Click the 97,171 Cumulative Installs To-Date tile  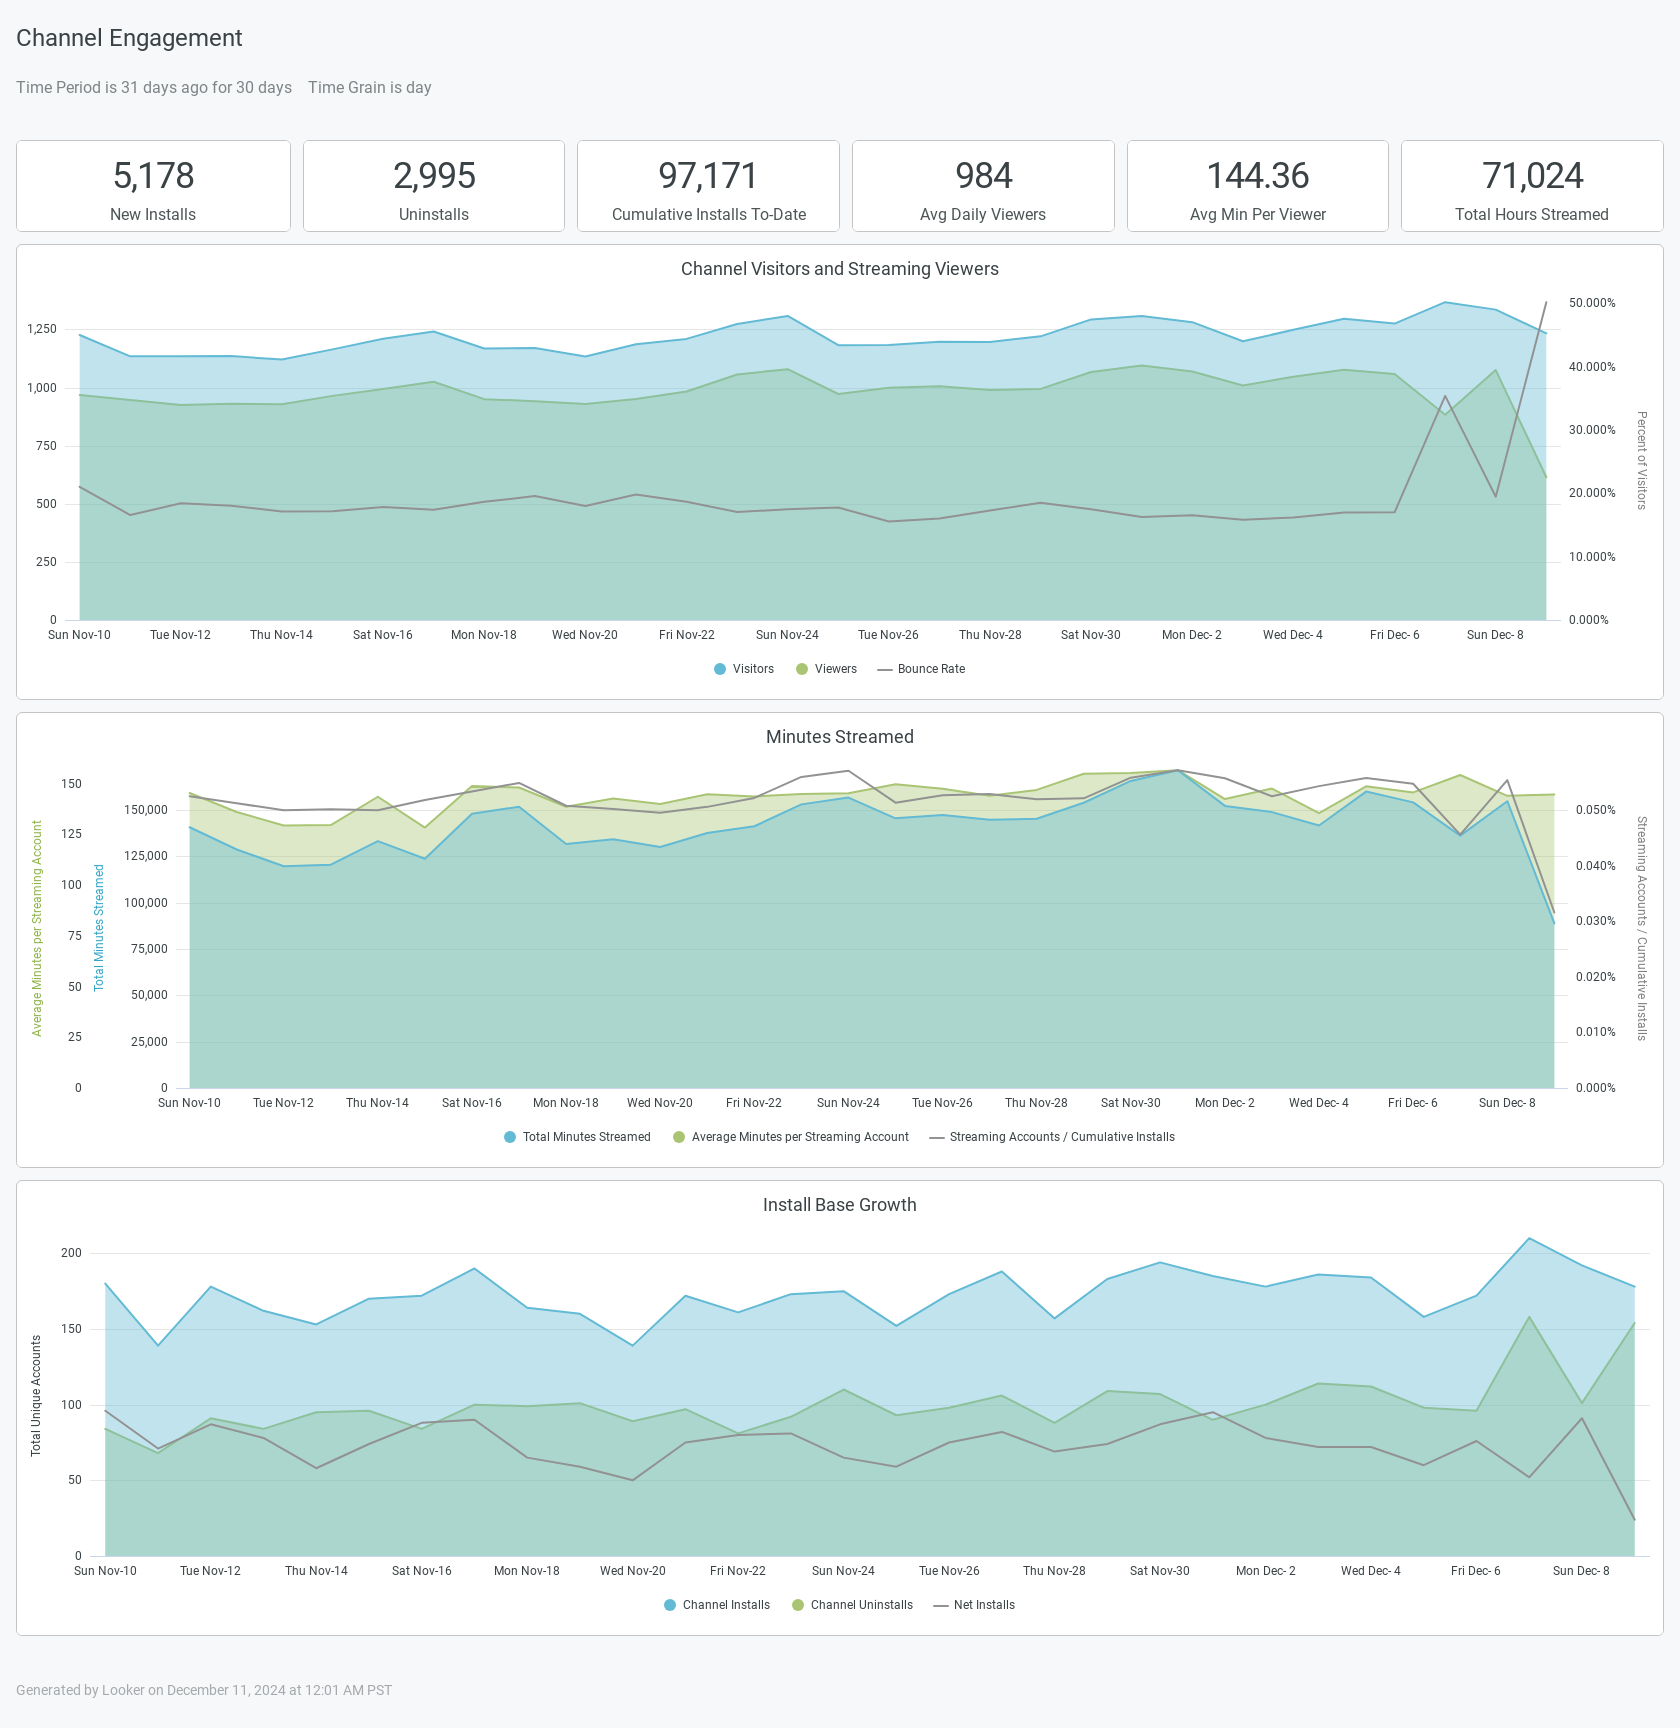coord(708,186)
